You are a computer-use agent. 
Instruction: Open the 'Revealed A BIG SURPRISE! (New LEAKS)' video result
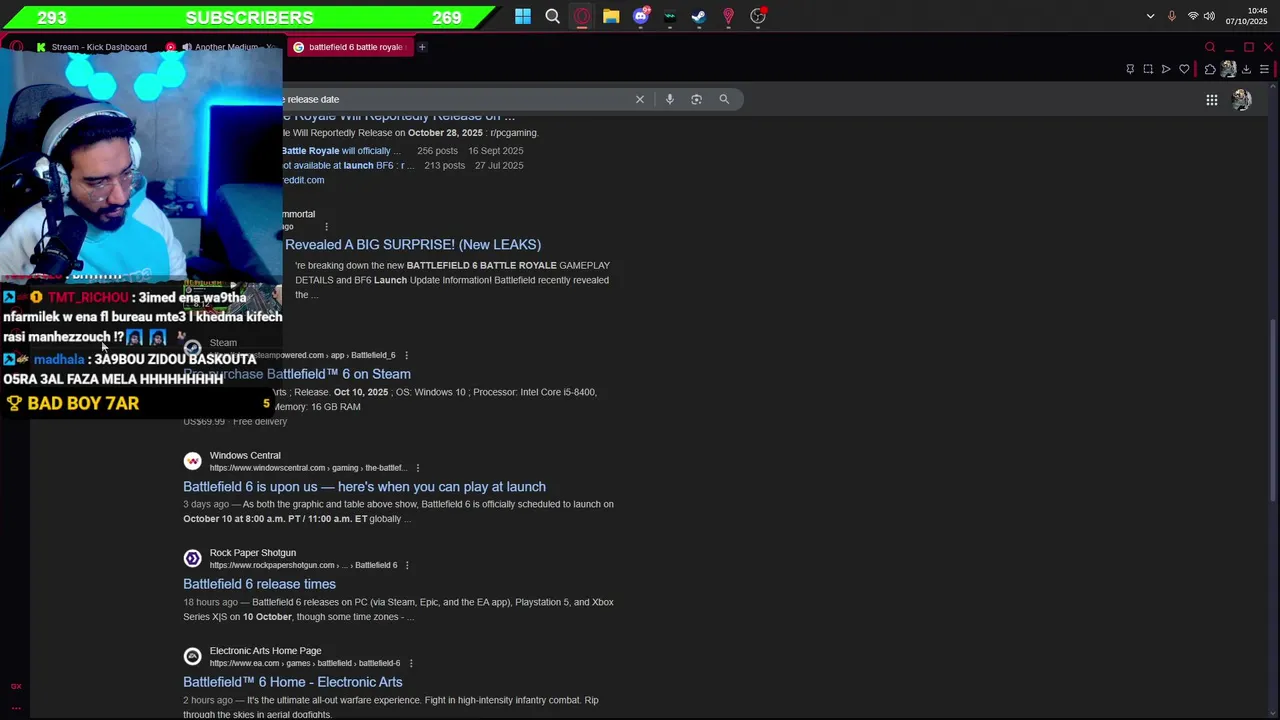click(413, 244)
